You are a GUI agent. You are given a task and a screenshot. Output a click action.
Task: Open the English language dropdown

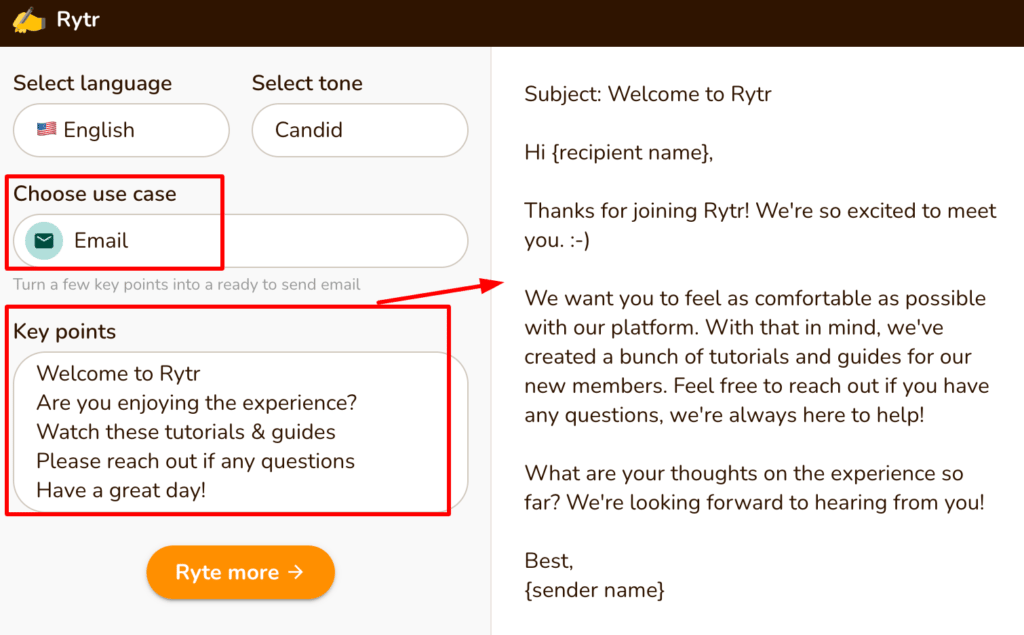(121, 130)
